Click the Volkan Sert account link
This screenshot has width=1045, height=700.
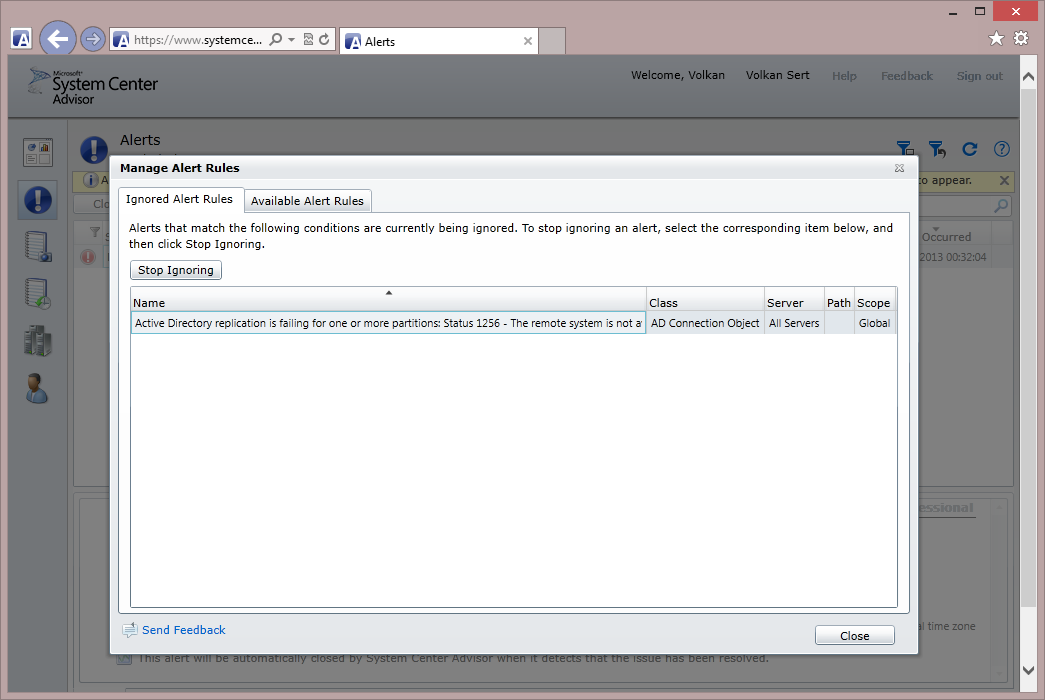point(777,75)
